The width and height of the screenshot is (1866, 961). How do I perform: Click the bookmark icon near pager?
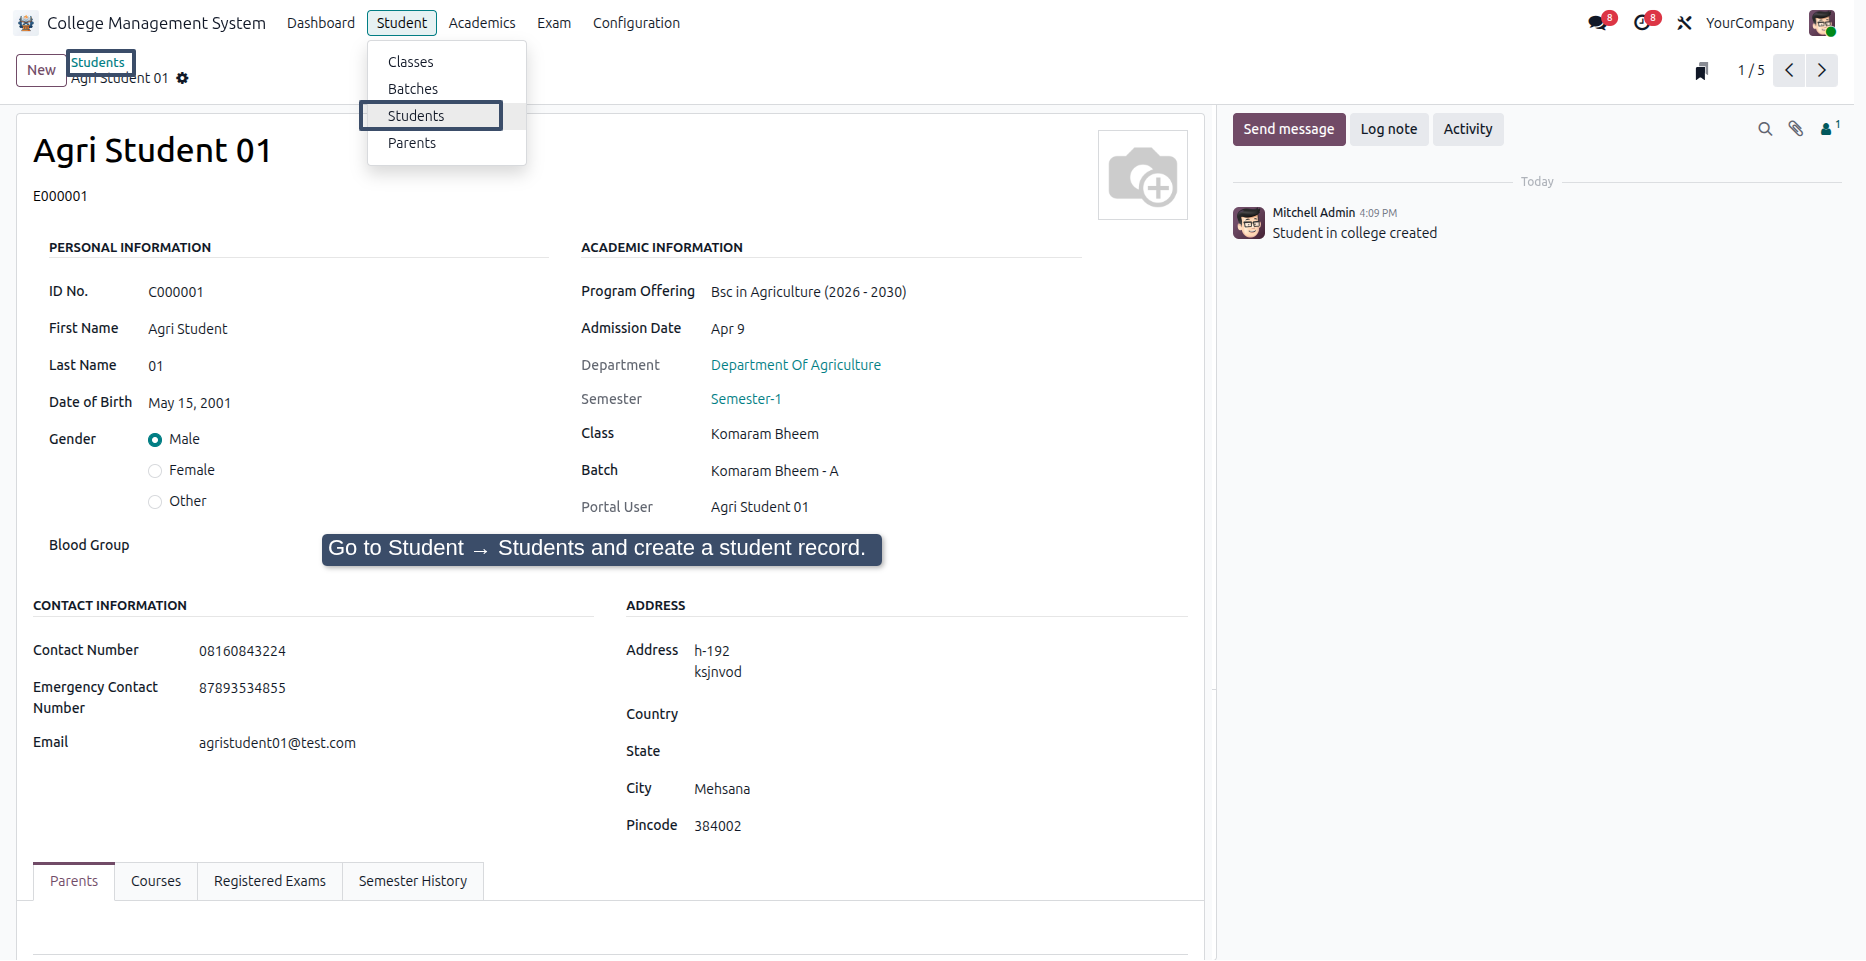coord(1701,71)
